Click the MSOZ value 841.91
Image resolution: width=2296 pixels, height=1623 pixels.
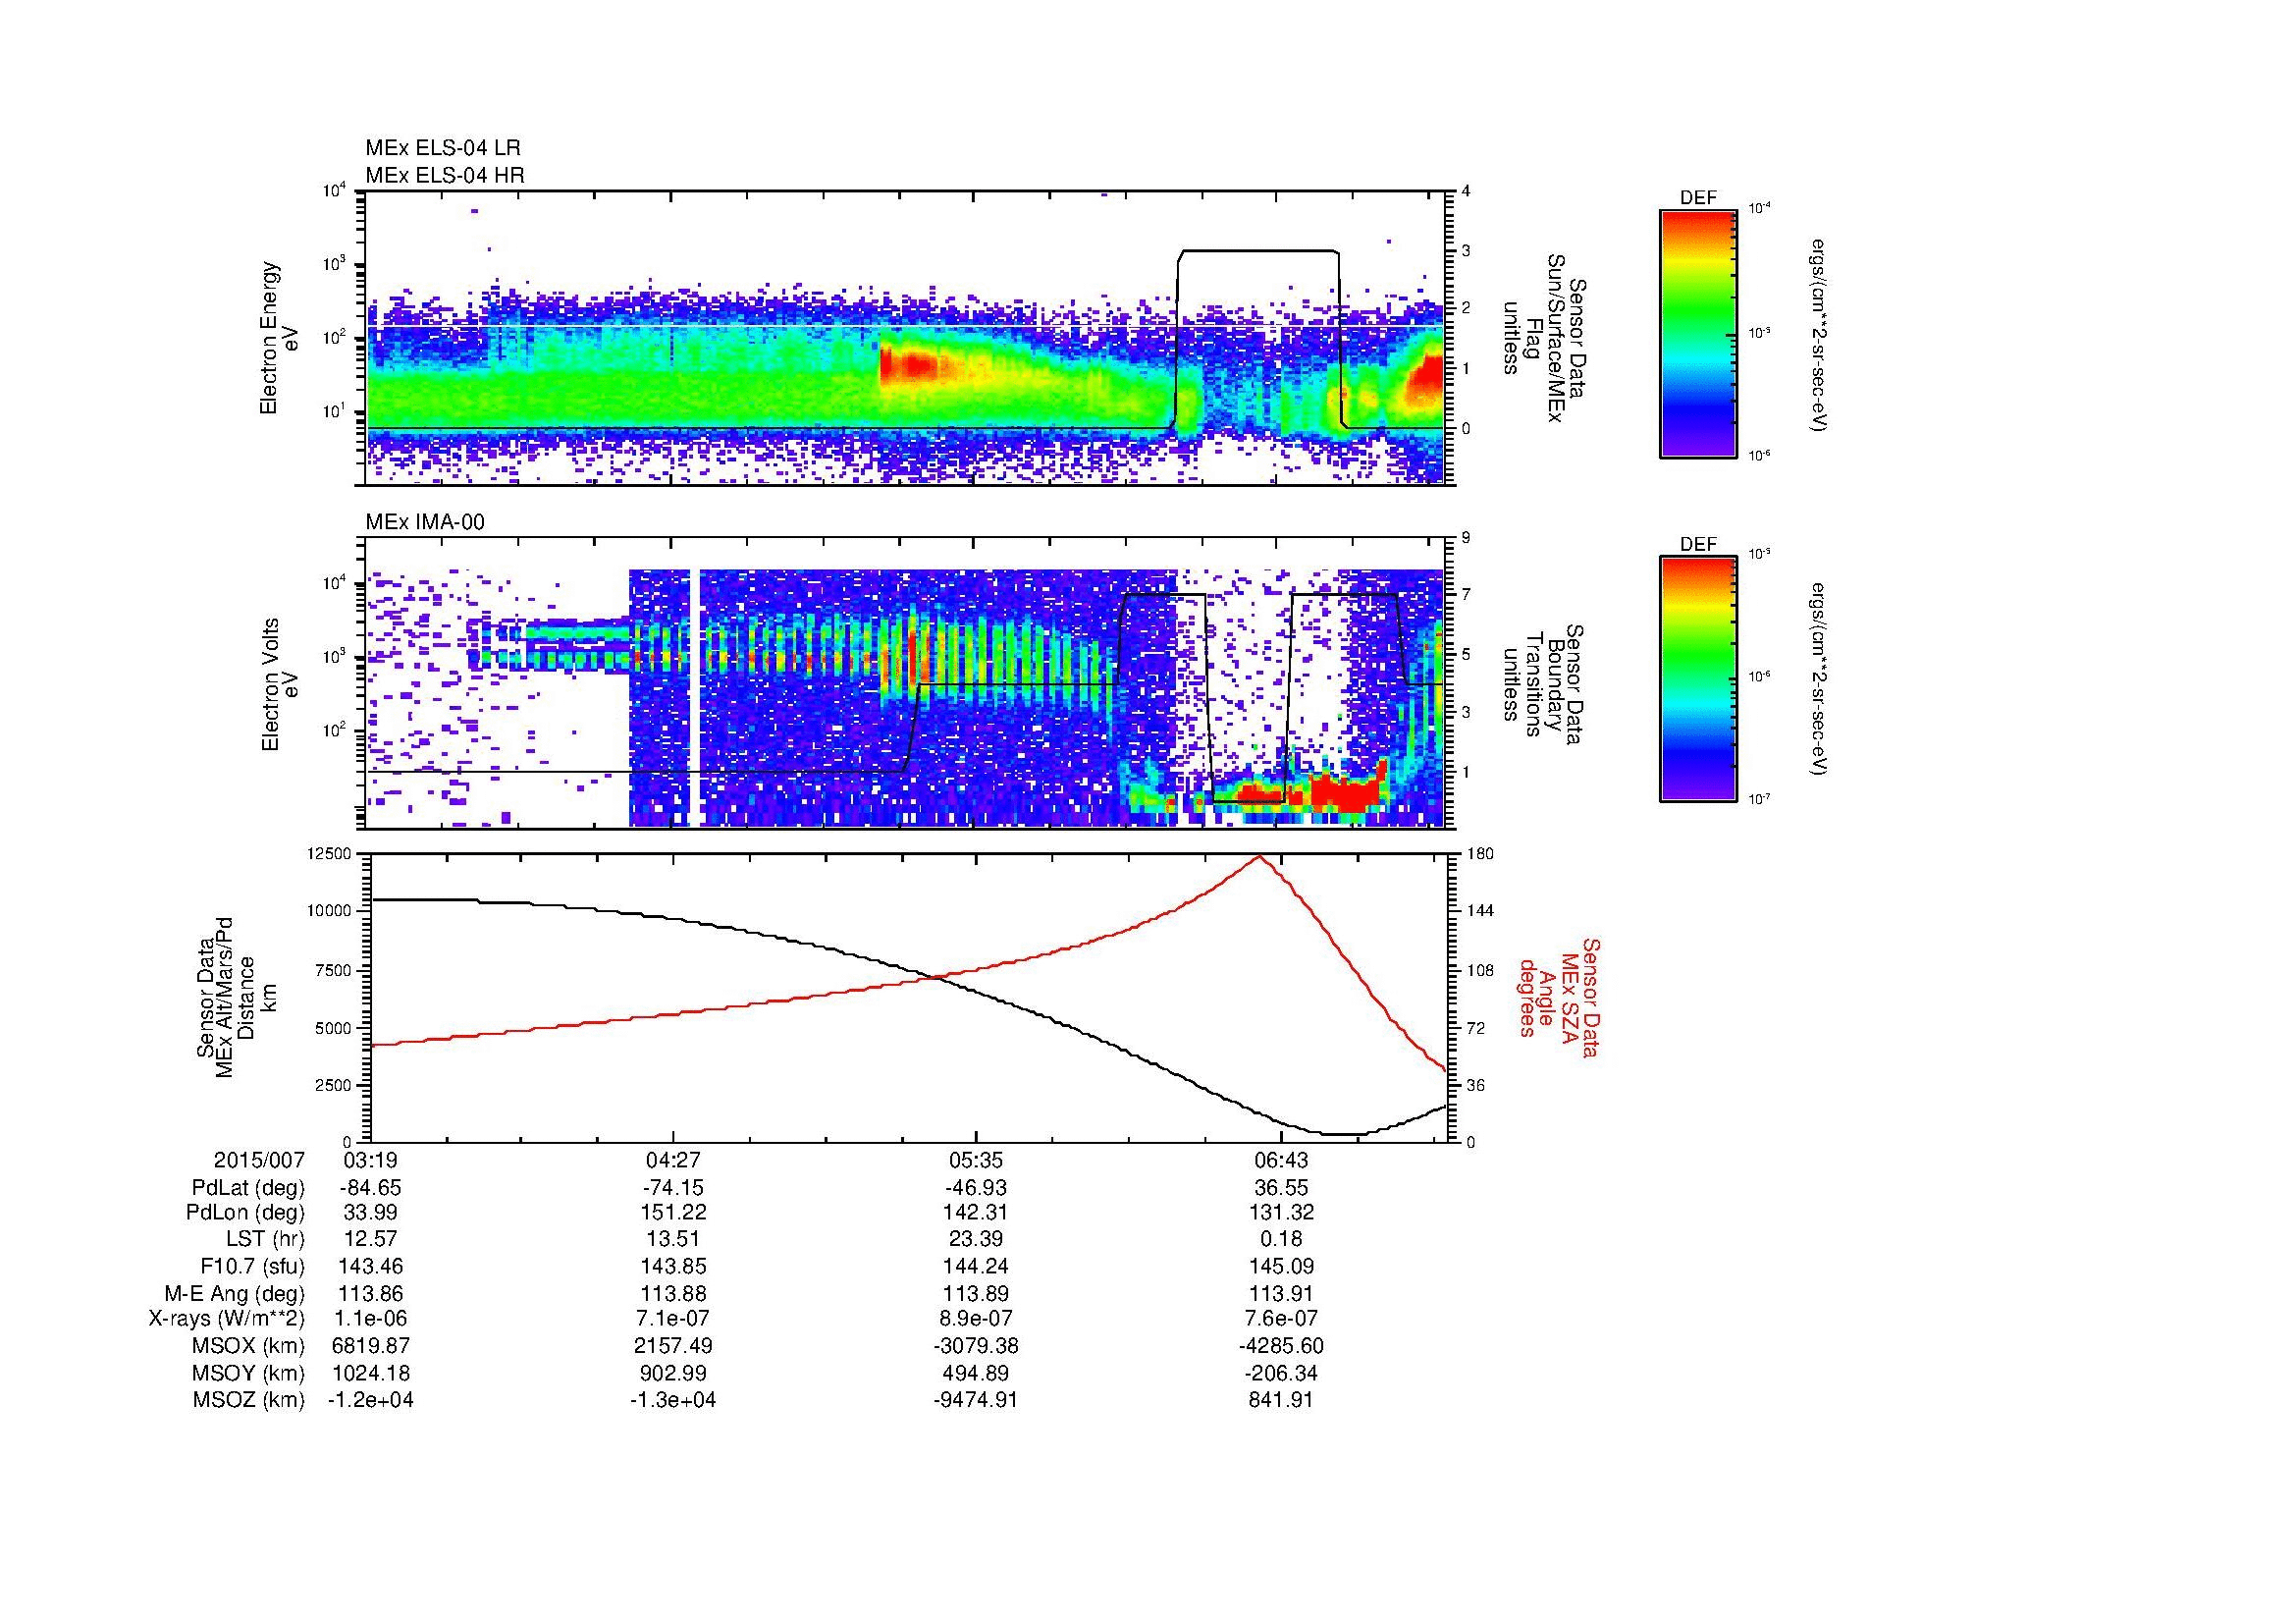coord(1280,1401)
